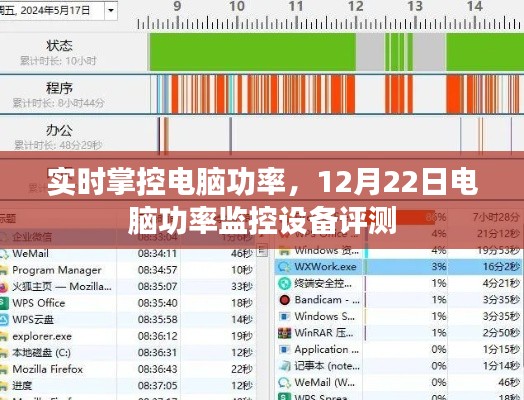
Task: Click the WPS云盘 cloud icon
Action: coord(3,320)
